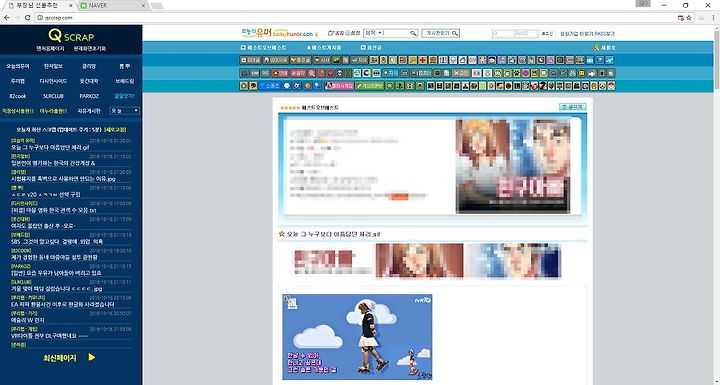Click the yellow 직장상사출현!! link
720x385 pixels.
click(x=18, y=111)
